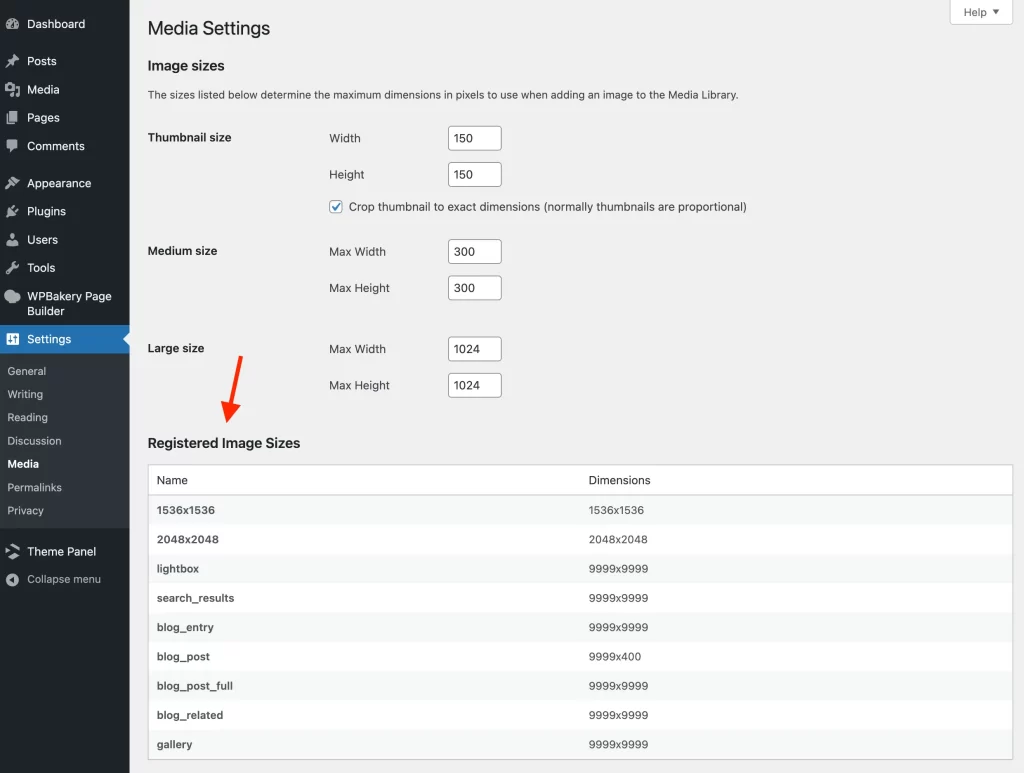This screenshot has height=773, width=1024.
Task: Click the Users person icon
Action: coord(12,240)
